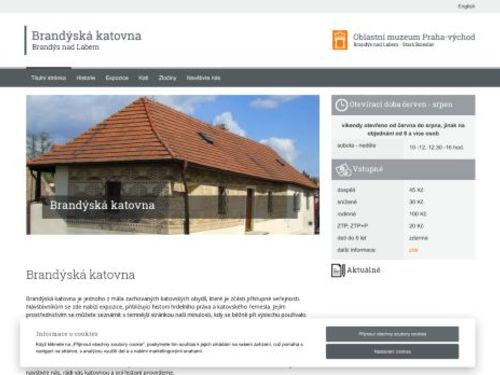
Task: Click the clock icon by Otevírací doba
Action: coord(341,105)
